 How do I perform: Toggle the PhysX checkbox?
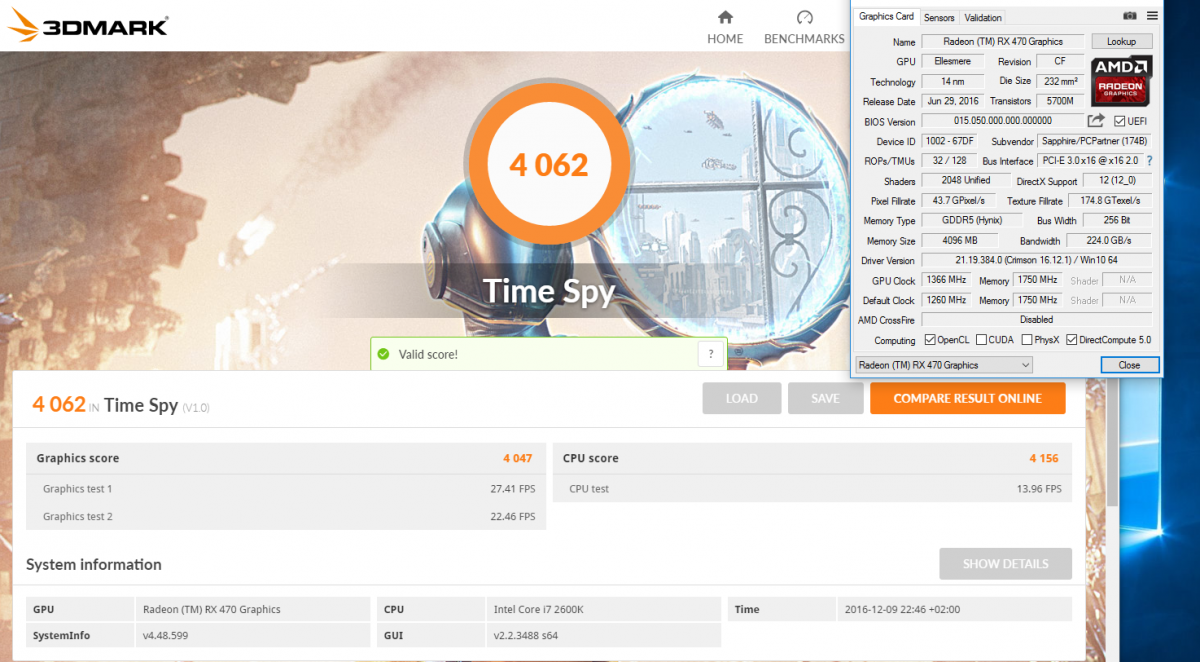[x=1027, y=340]
